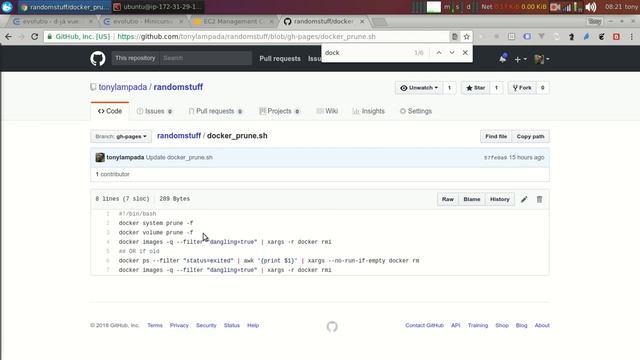Open footer Terms link

pos(155,325)
